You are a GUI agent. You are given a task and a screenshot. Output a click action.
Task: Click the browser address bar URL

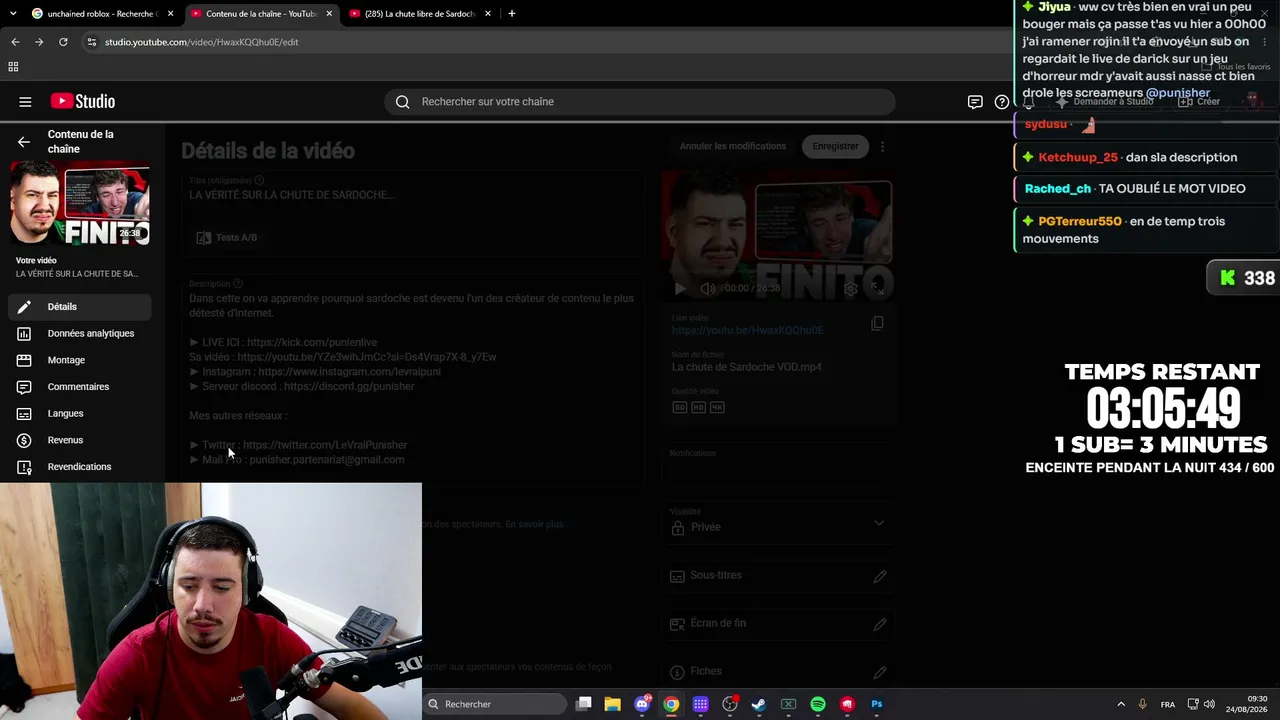(x=202, y=42)
